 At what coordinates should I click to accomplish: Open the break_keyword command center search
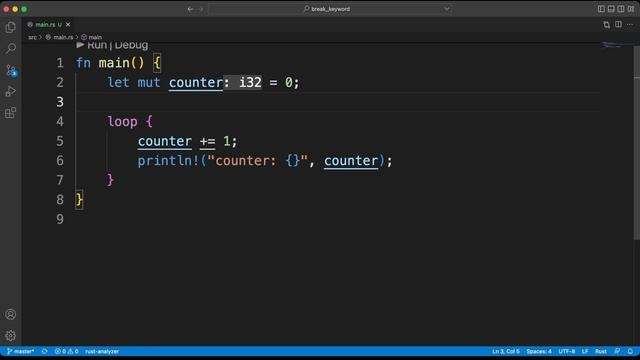(330, 9)
